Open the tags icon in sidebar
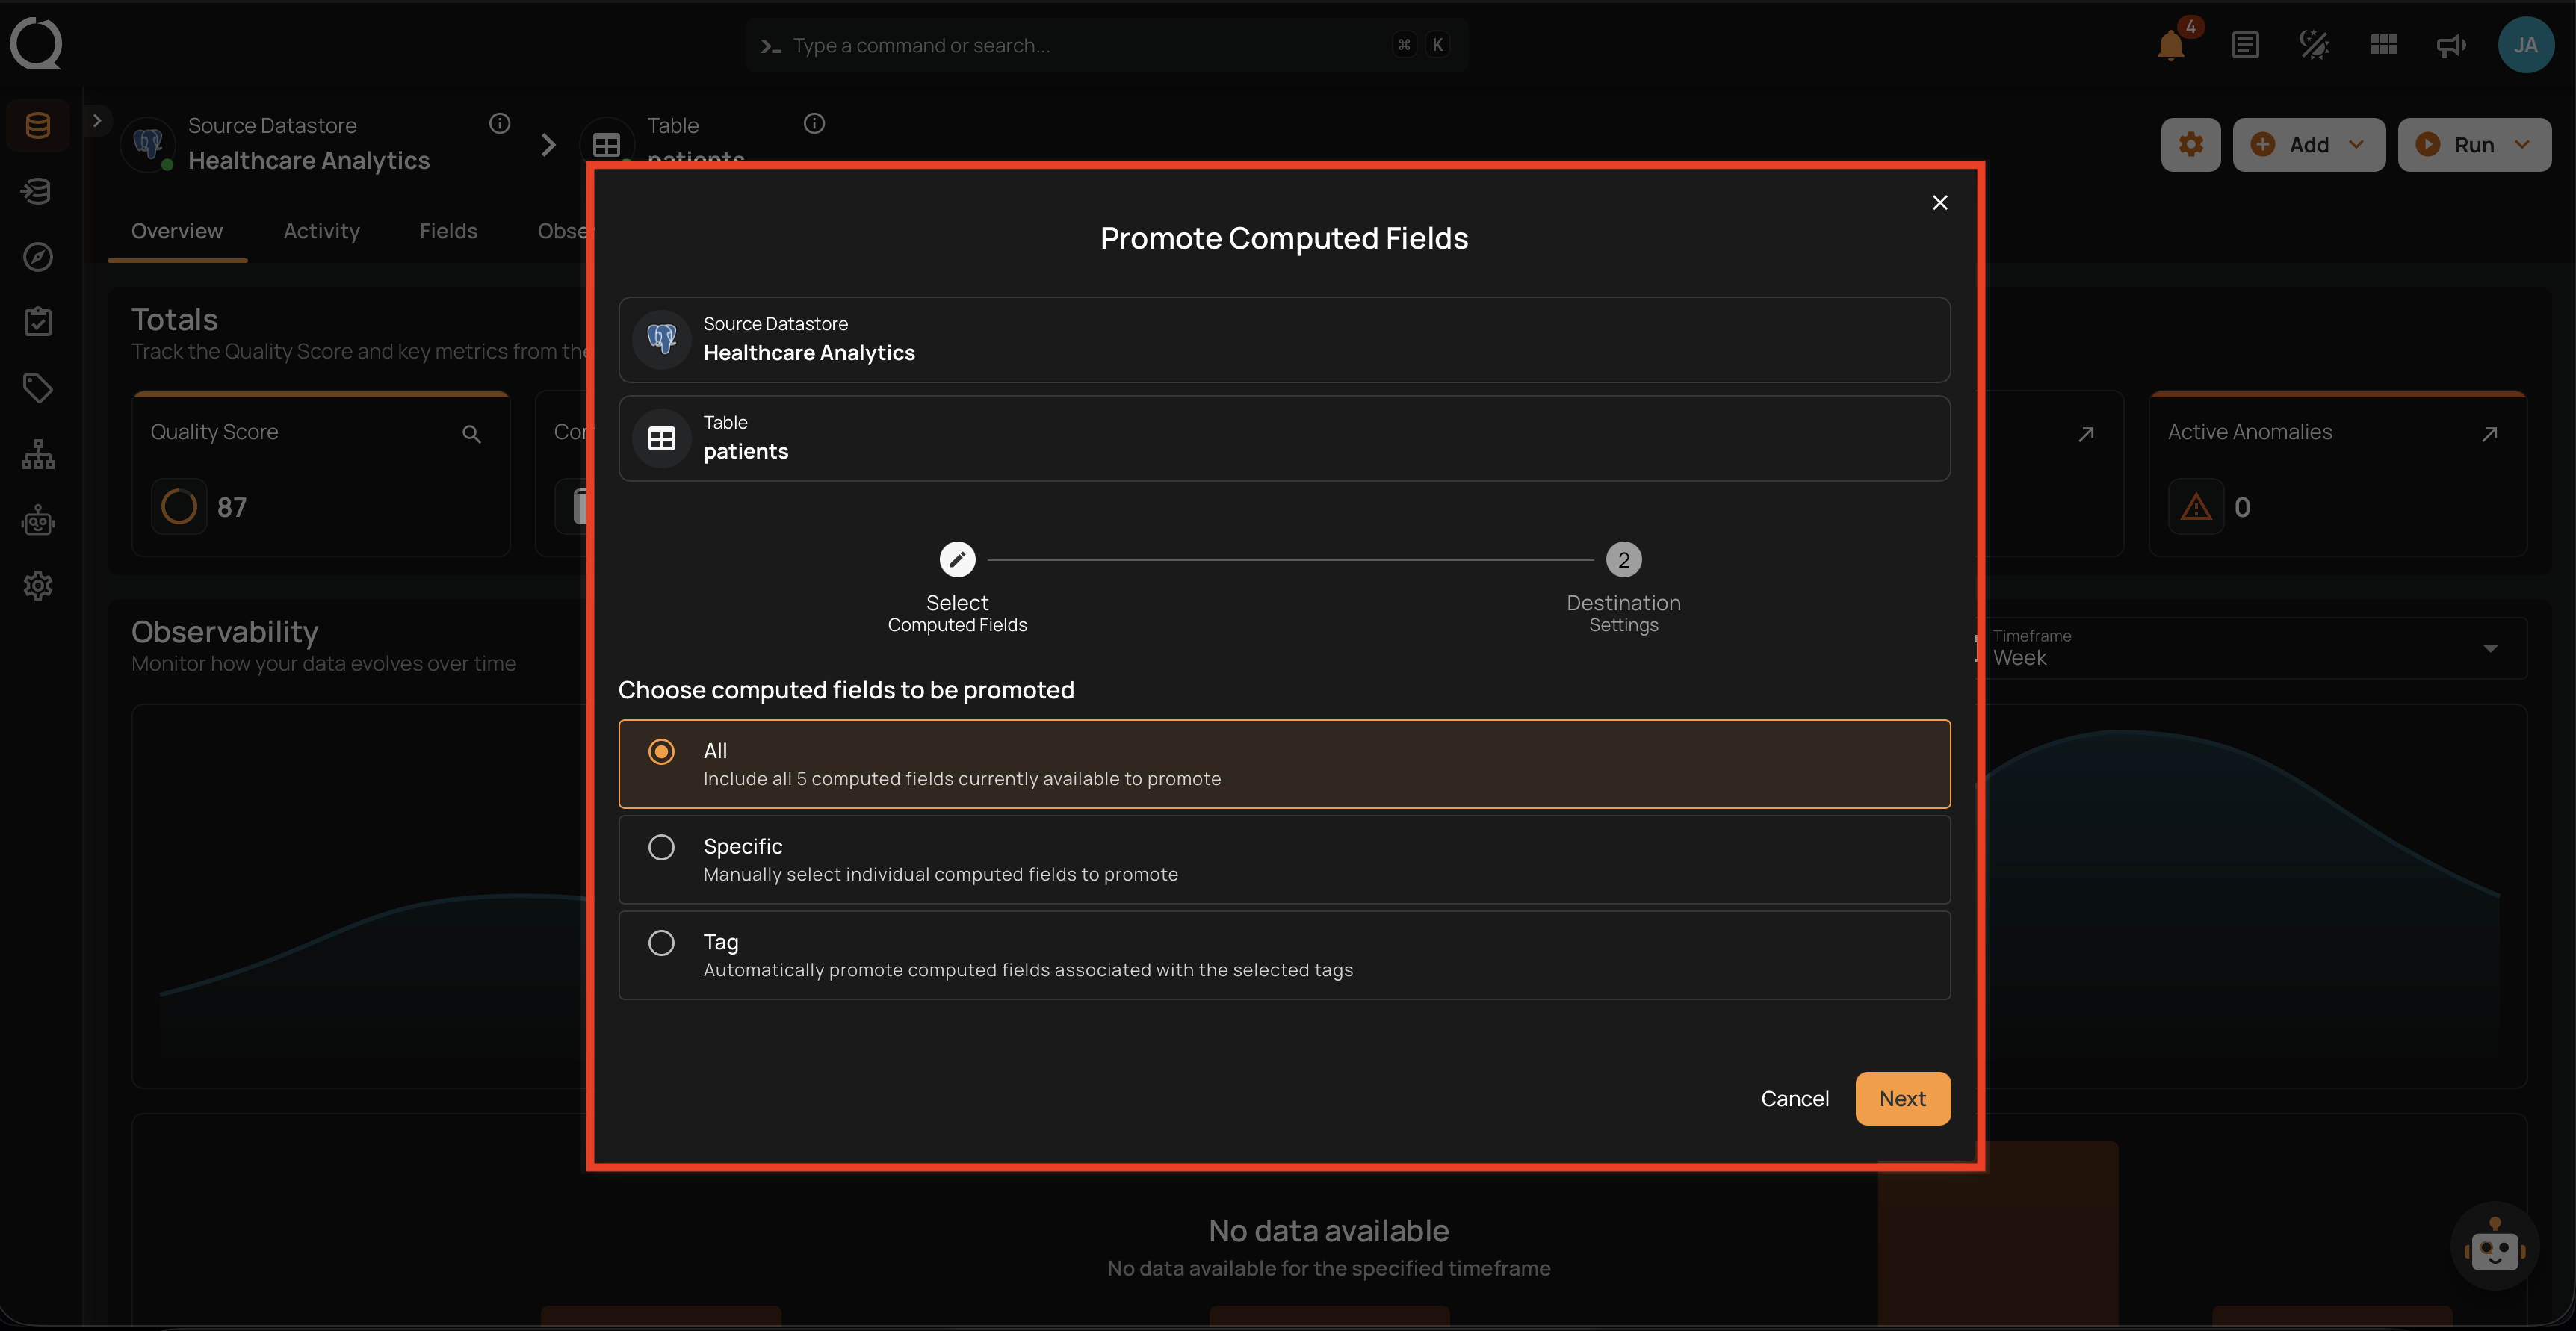2576x1331 pixels. (x=38, y=388)
